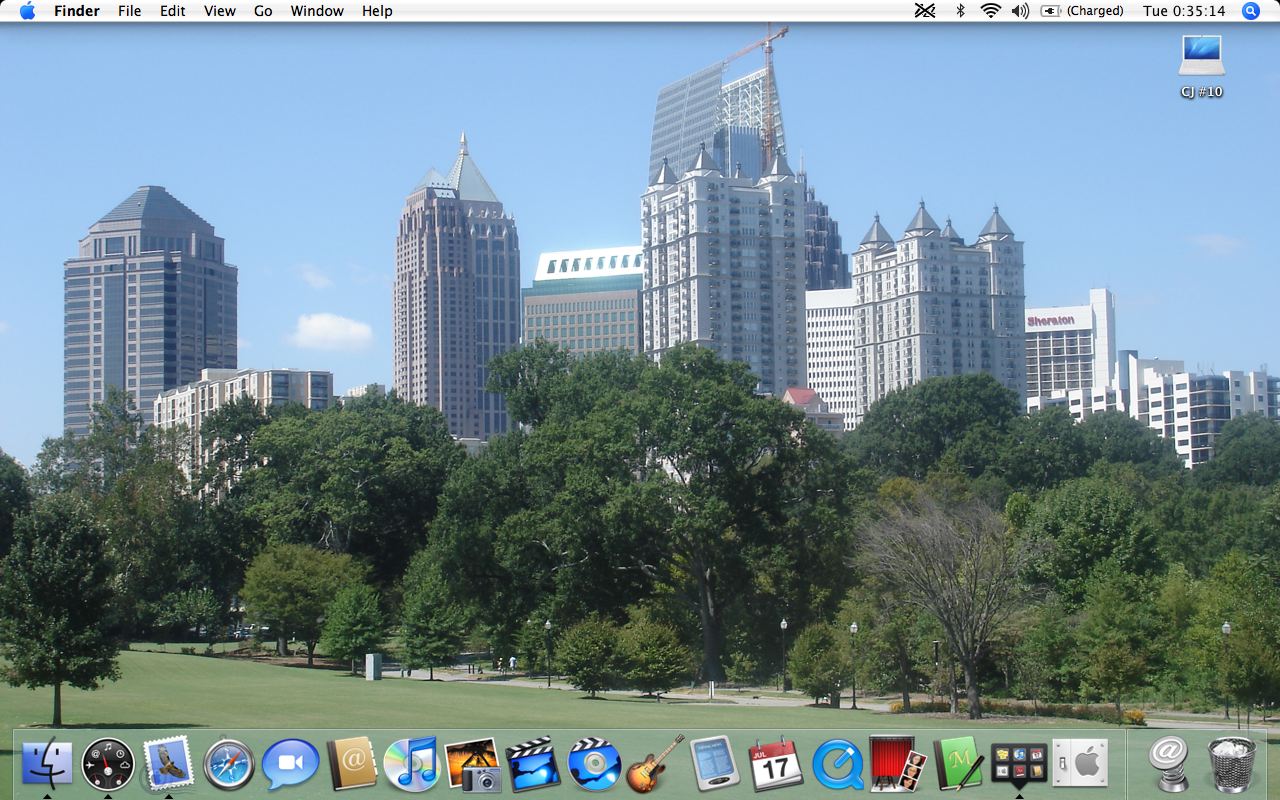Image resolution: width=1280 pixels, height=800 pixels.
Task: Open the Window menu
Action: [x=317, y=11]
